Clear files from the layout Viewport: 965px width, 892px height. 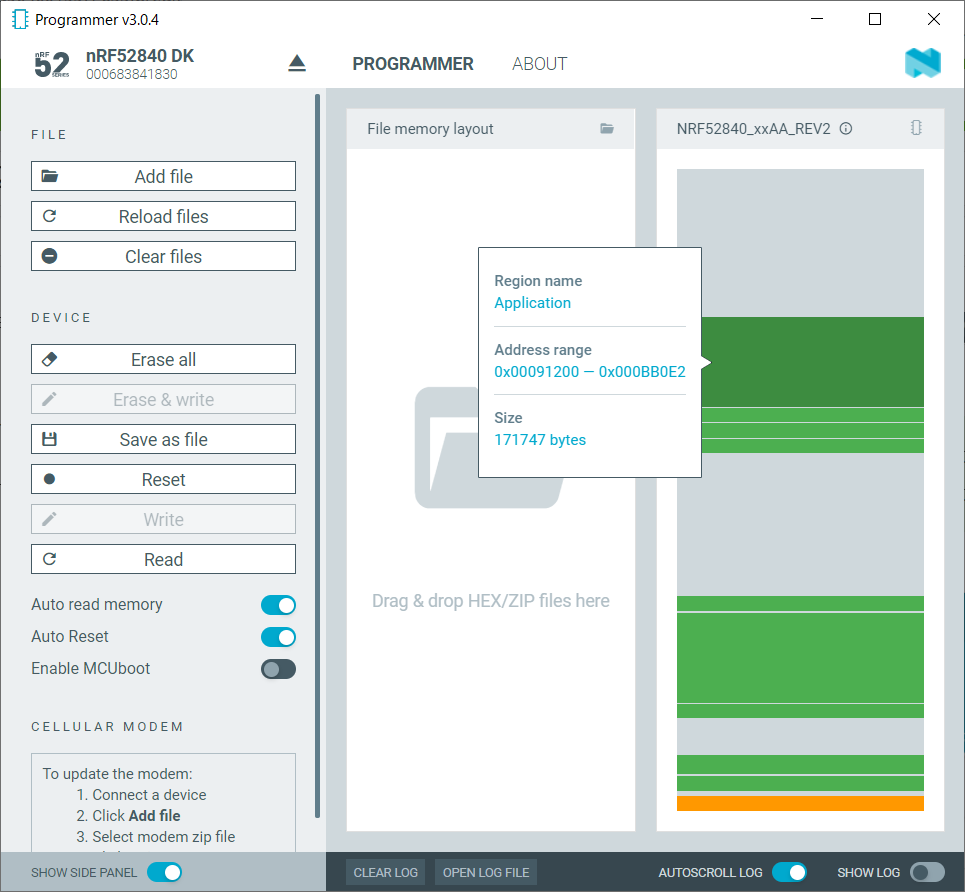point(163,256)
